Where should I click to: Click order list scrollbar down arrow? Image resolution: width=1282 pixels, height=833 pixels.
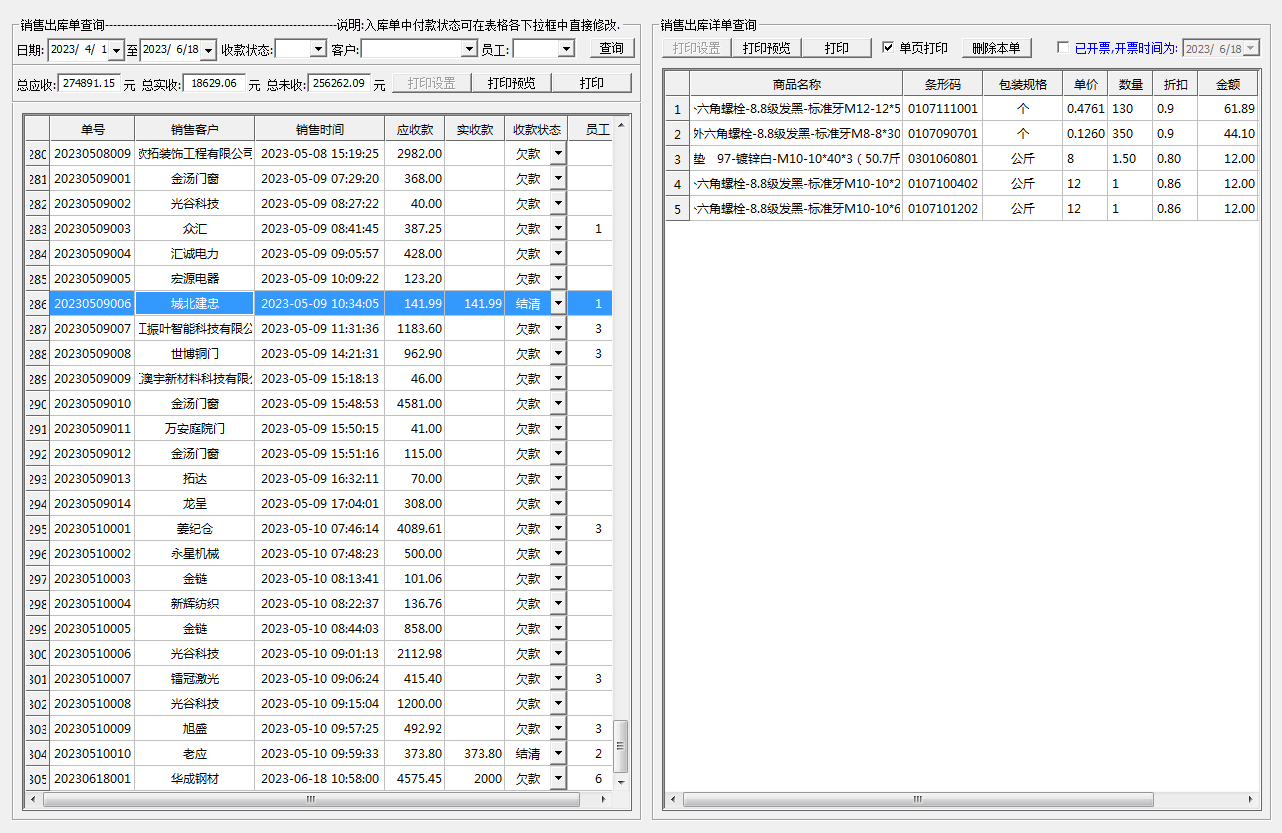coord(621,781)
